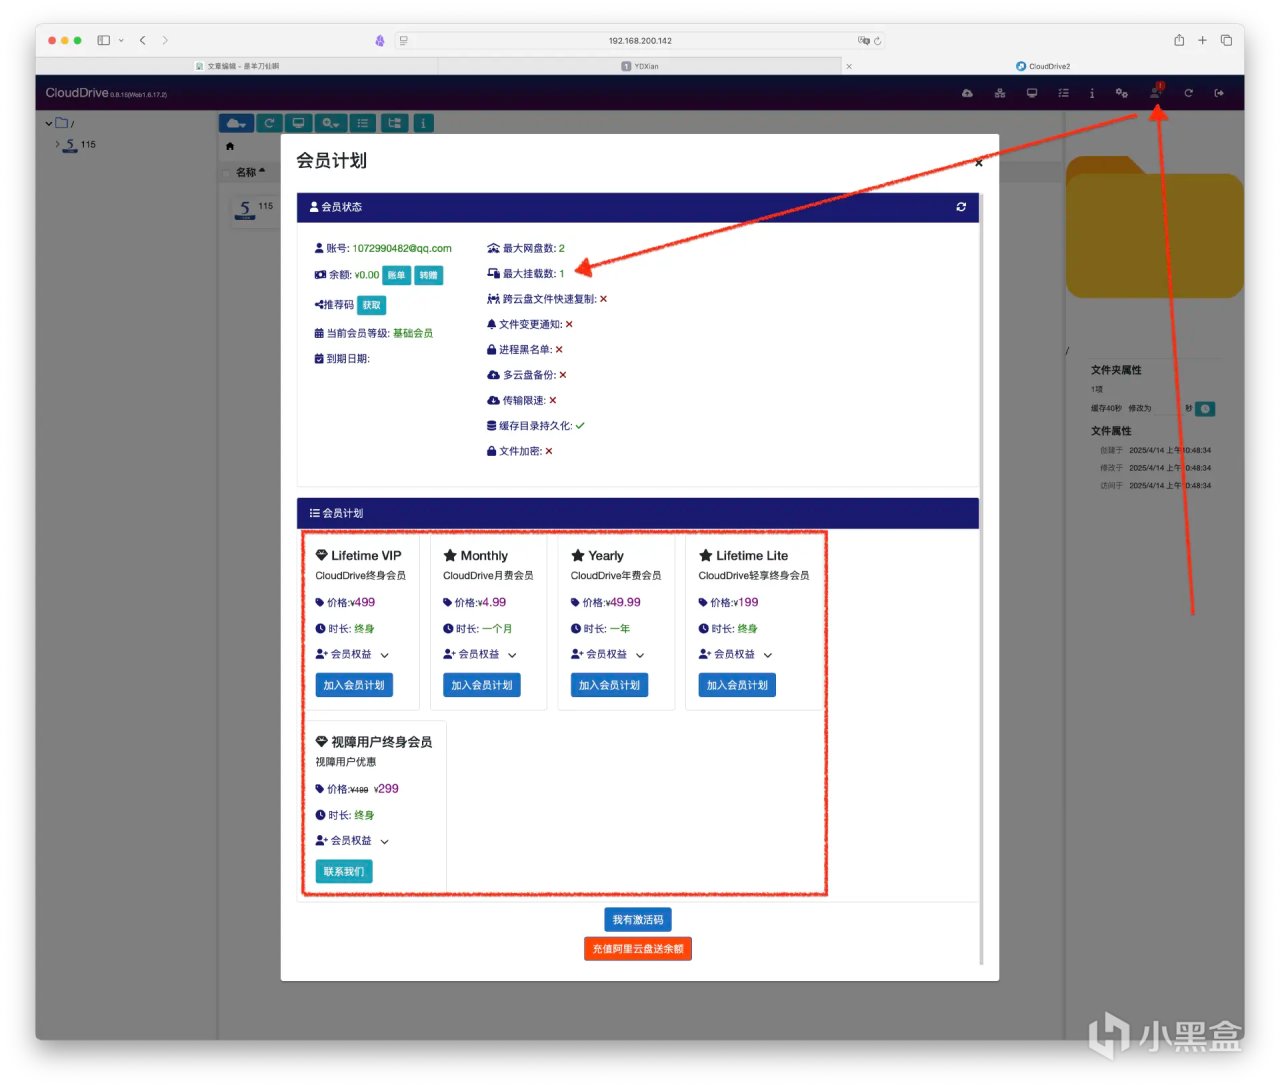
Task: Join the Monthly membership plan
Action: point(482,685)
